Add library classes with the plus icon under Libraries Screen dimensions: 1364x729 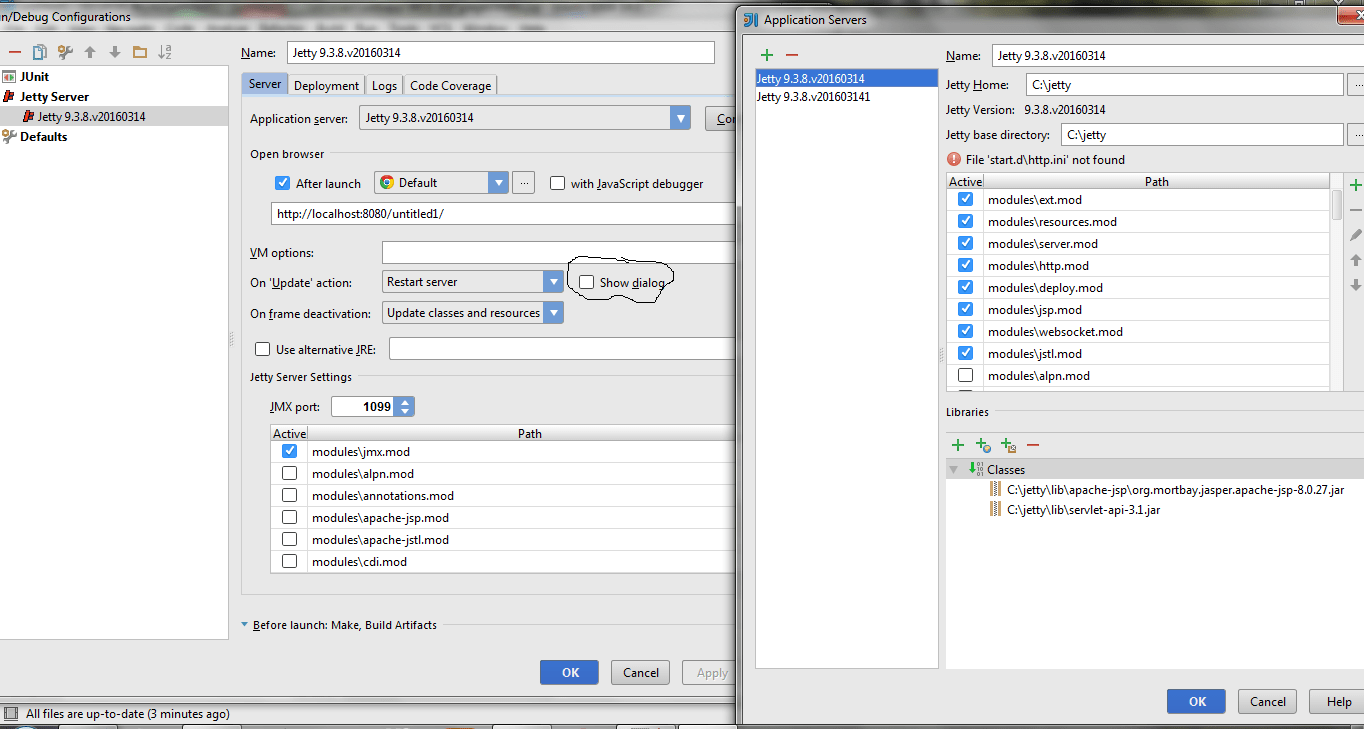pyautogui.click(x=958, y=445)
